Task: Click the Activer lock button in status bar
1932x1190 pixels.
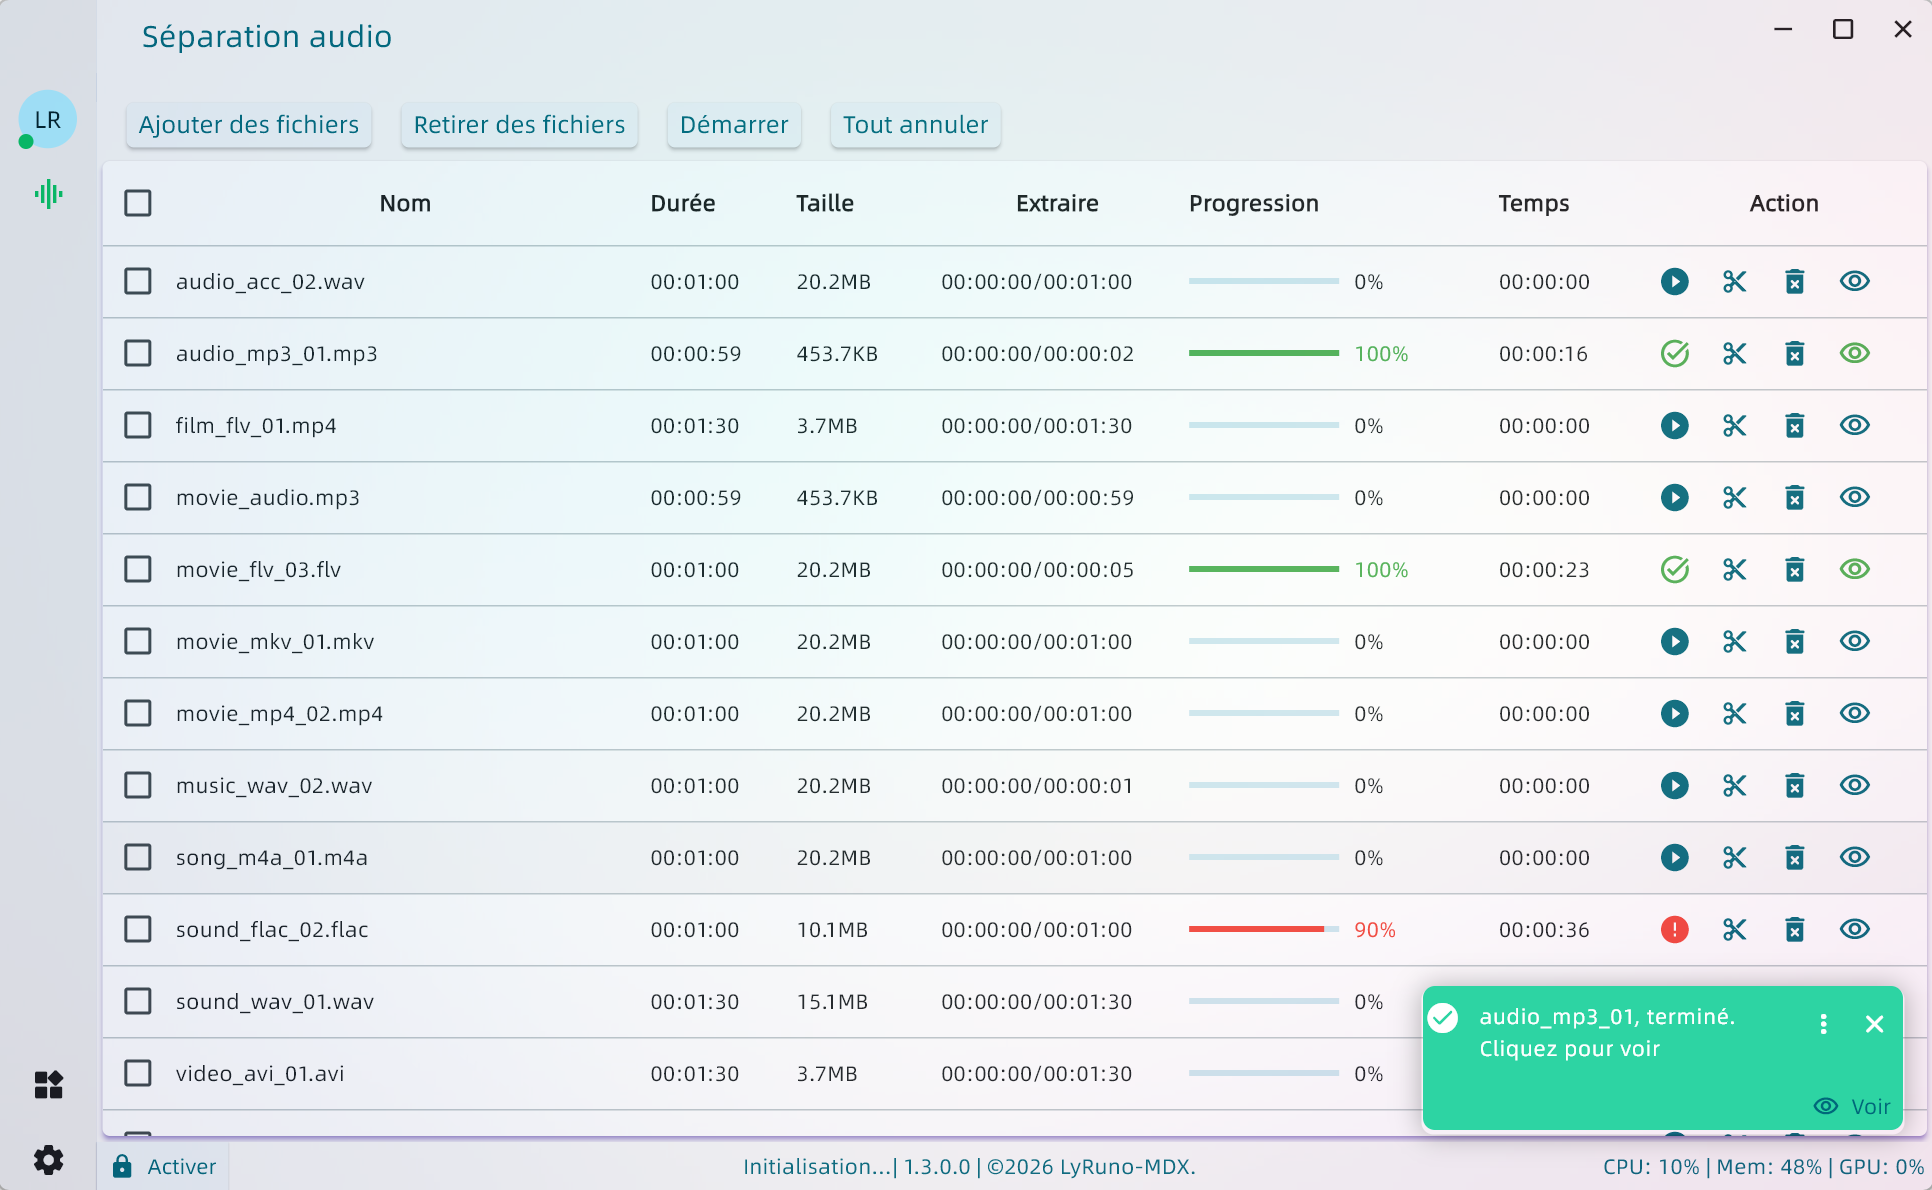Action: coord(164,1166)
